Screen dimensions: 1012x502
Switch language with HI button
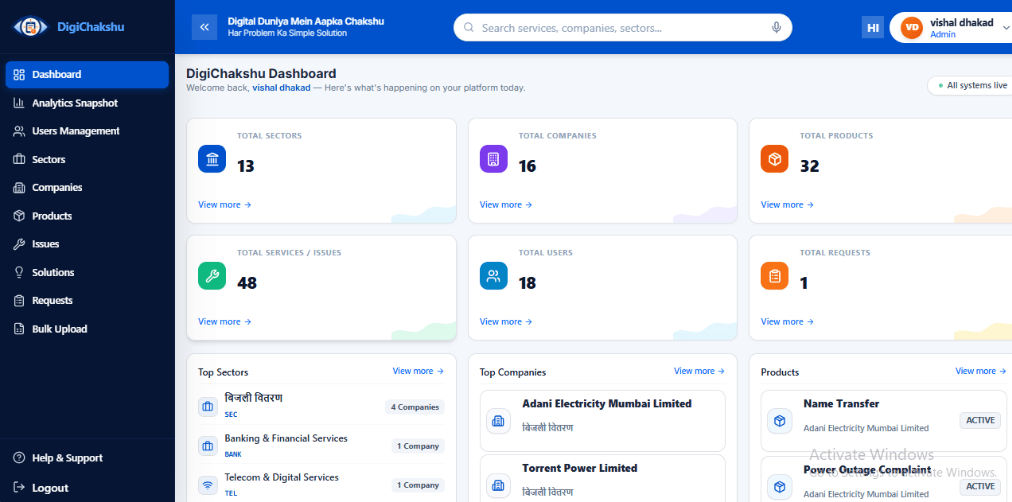coord(873,28)
